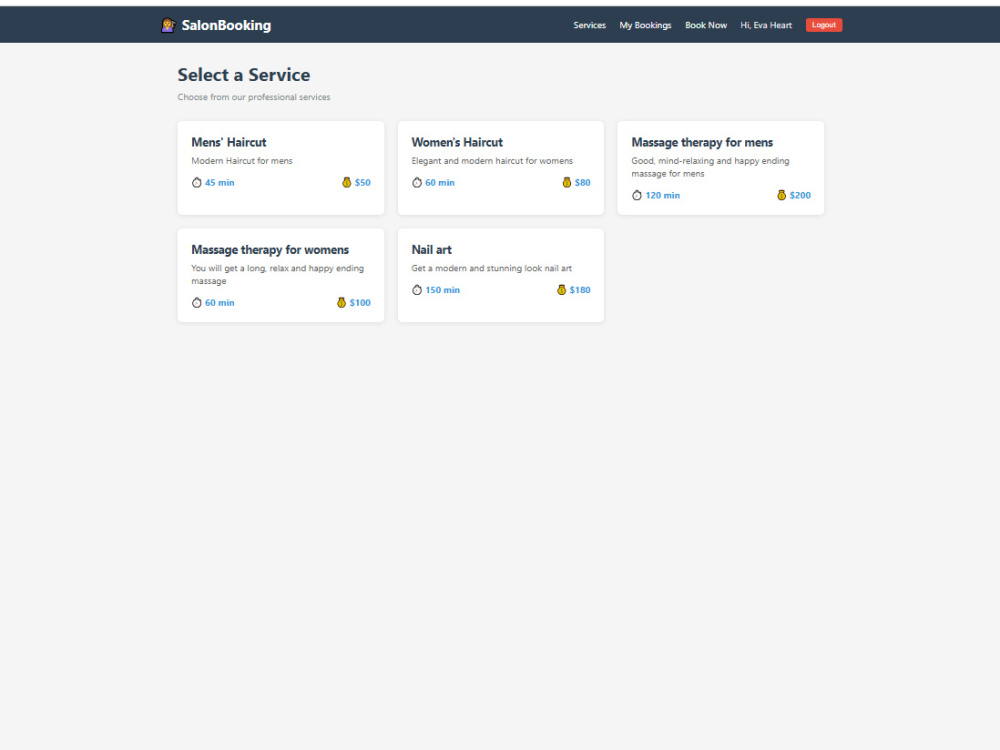Viewport: 1000px width, 750px height.
Task: Pick the Nail art service title
Action: coord(432,249)
